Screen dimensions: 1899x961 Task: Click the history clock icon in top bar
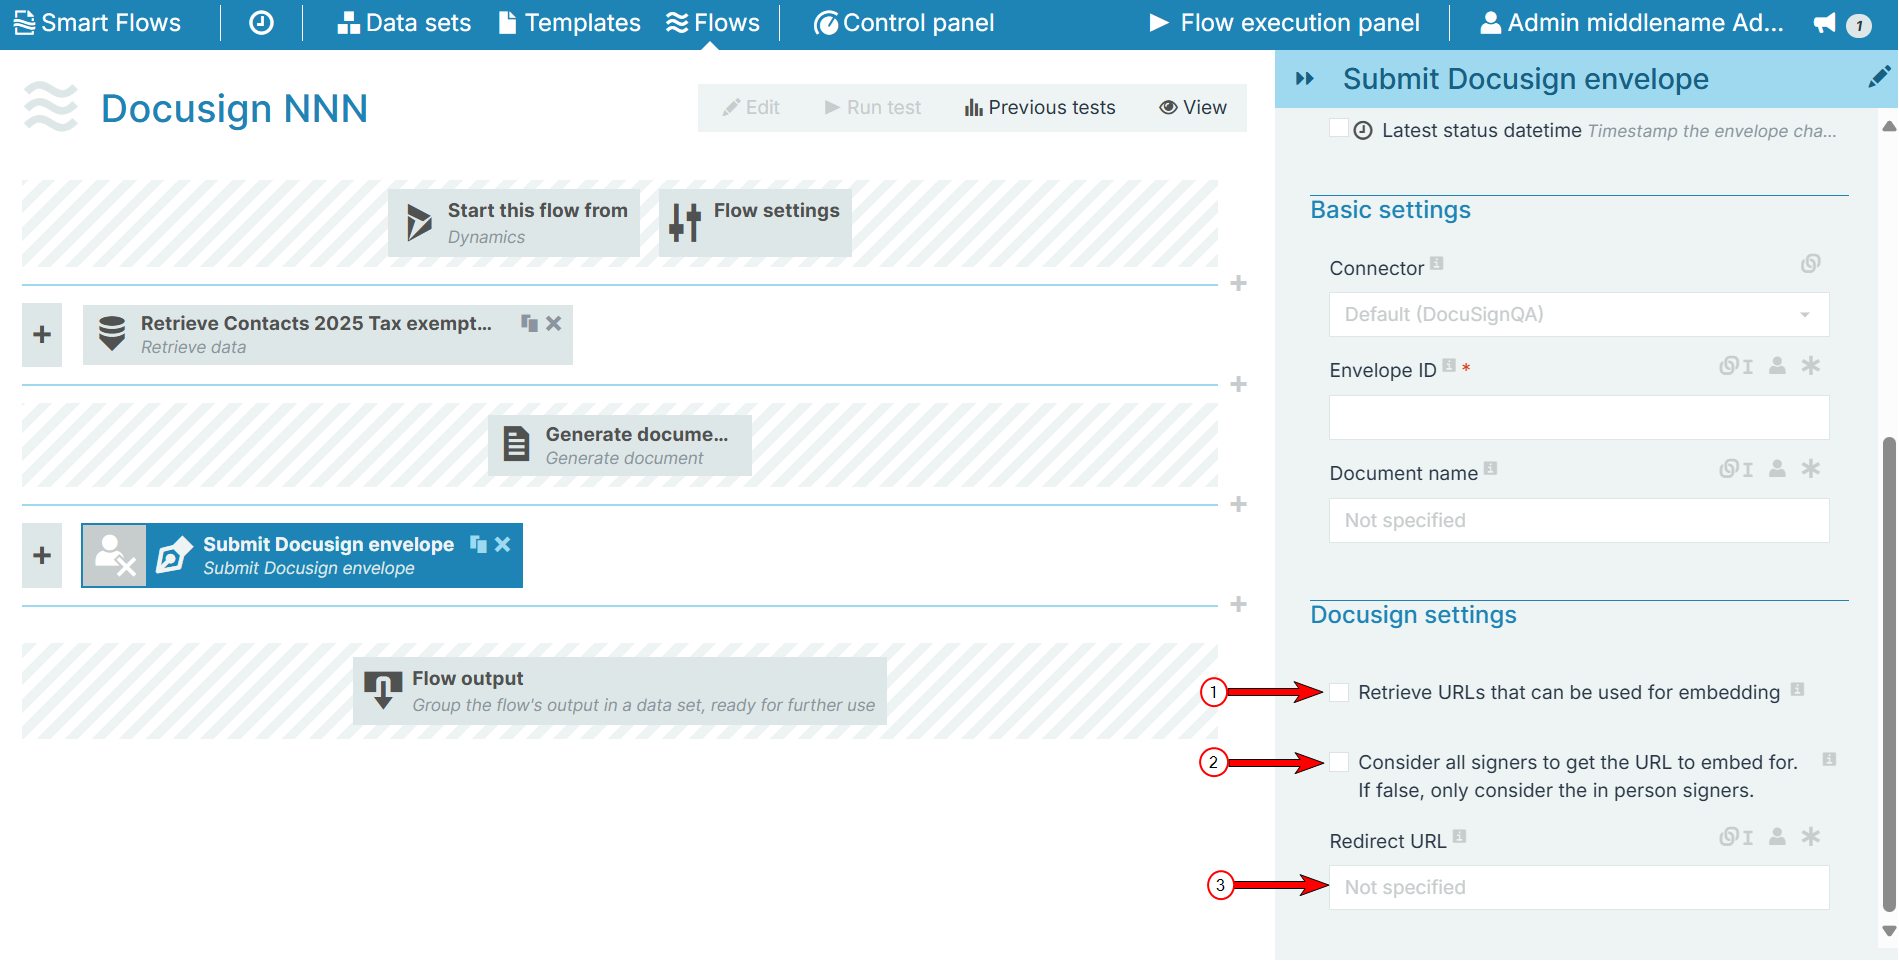(260, 22)
